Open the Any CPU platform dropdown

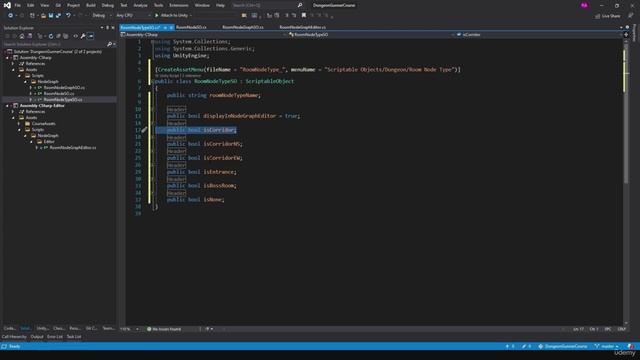(x=133, y=16)
